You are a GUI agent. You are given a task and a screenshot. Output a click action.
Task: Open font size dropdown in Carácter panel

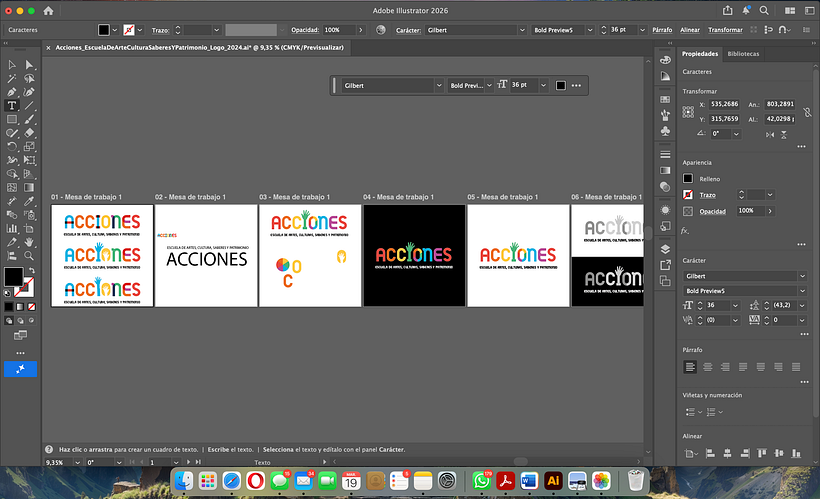click(735, 305)
